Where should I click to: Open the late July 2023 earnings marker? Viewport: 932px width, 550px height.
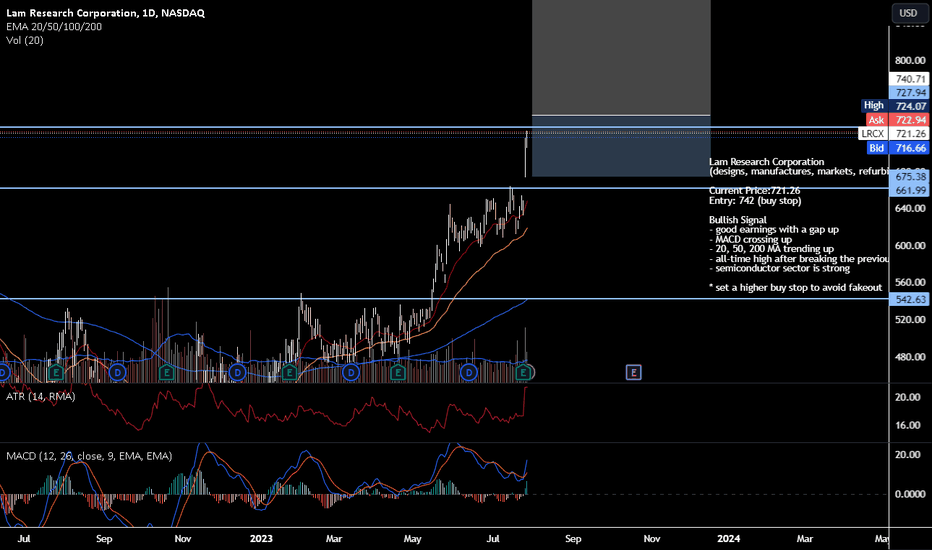point(523,373)
